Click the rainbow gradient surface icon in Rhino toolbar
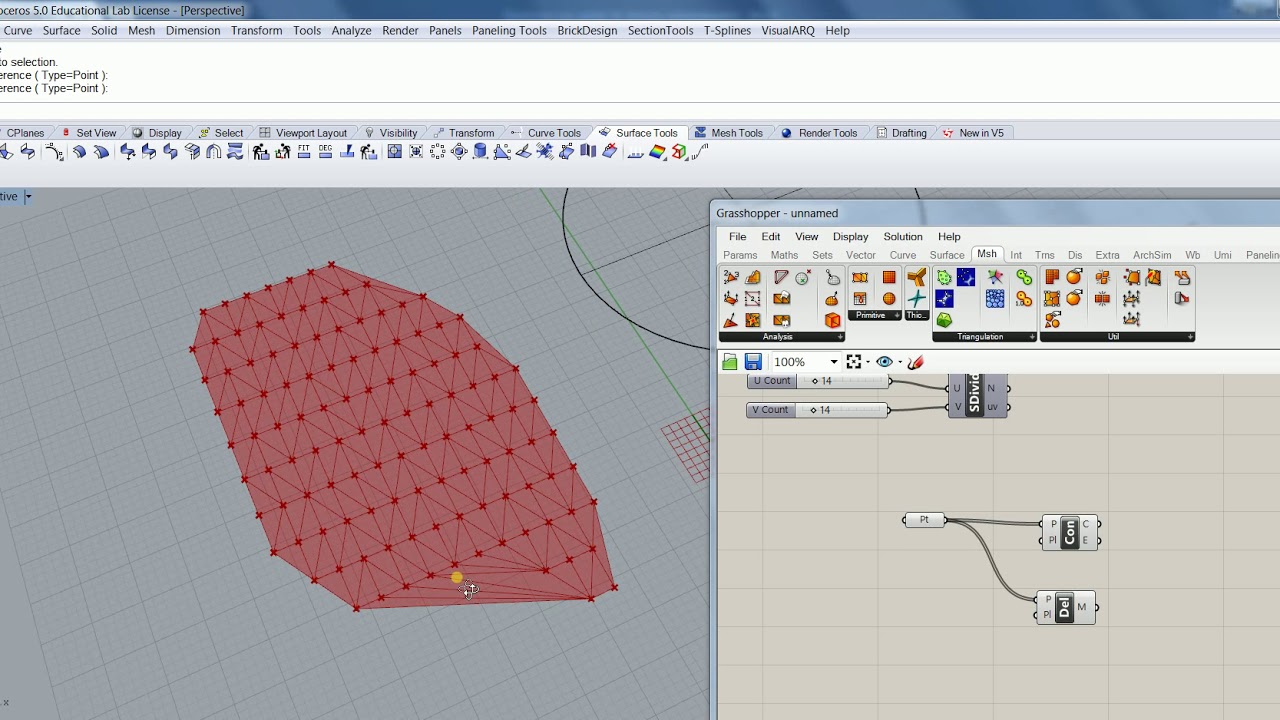 click(657, 152)
